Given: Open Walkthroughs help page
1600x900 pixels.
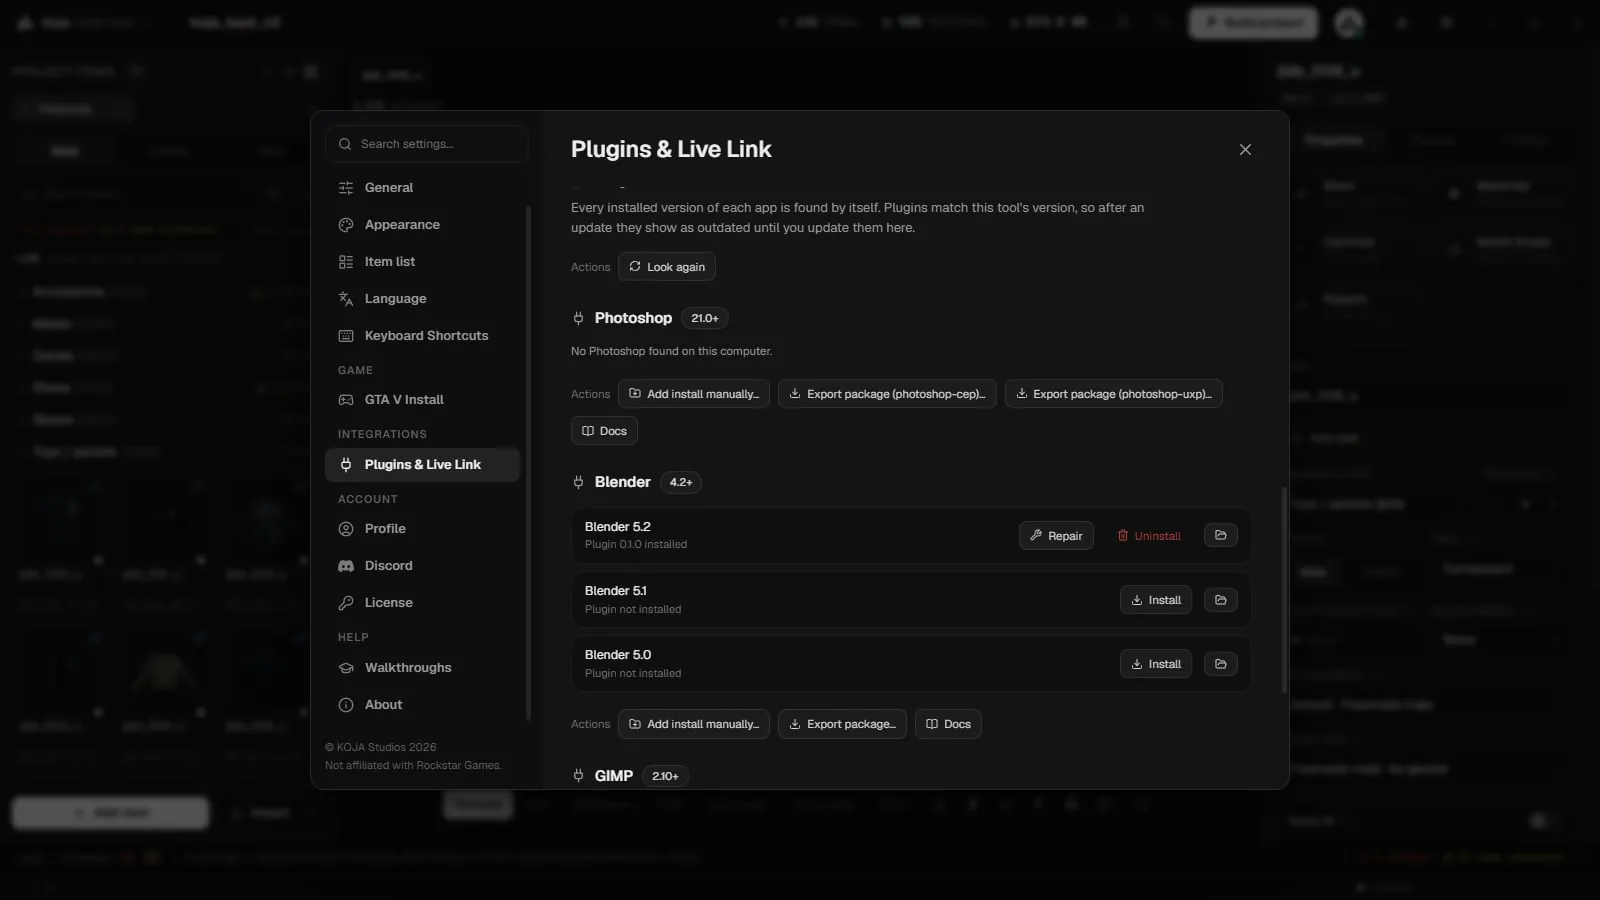Looking at the screenshot, I should click(422, 668).
